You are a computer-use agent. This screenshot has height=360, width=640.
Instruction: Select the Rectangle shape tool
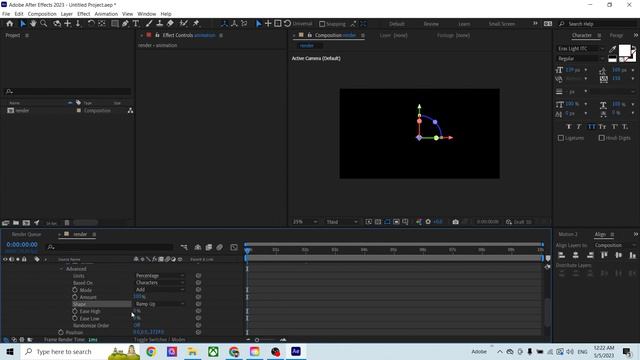coord(115,24)
